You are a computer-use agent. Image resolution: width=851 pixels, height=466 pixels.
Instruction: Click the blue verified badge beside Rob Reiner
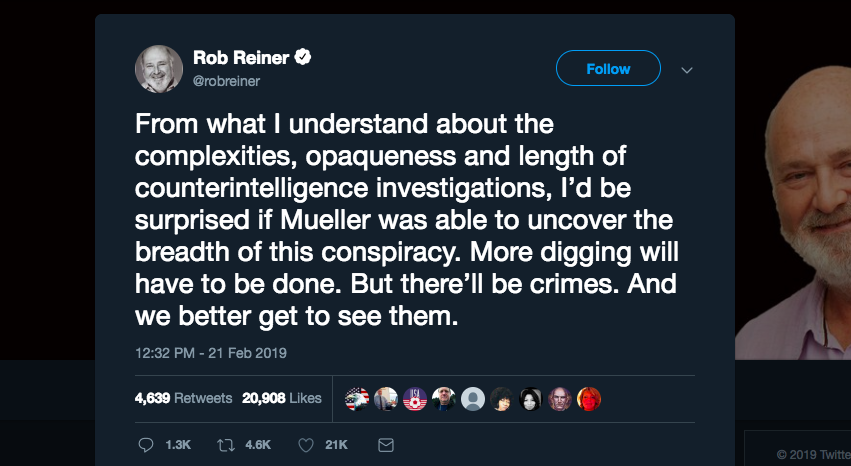tap(303, 57)
